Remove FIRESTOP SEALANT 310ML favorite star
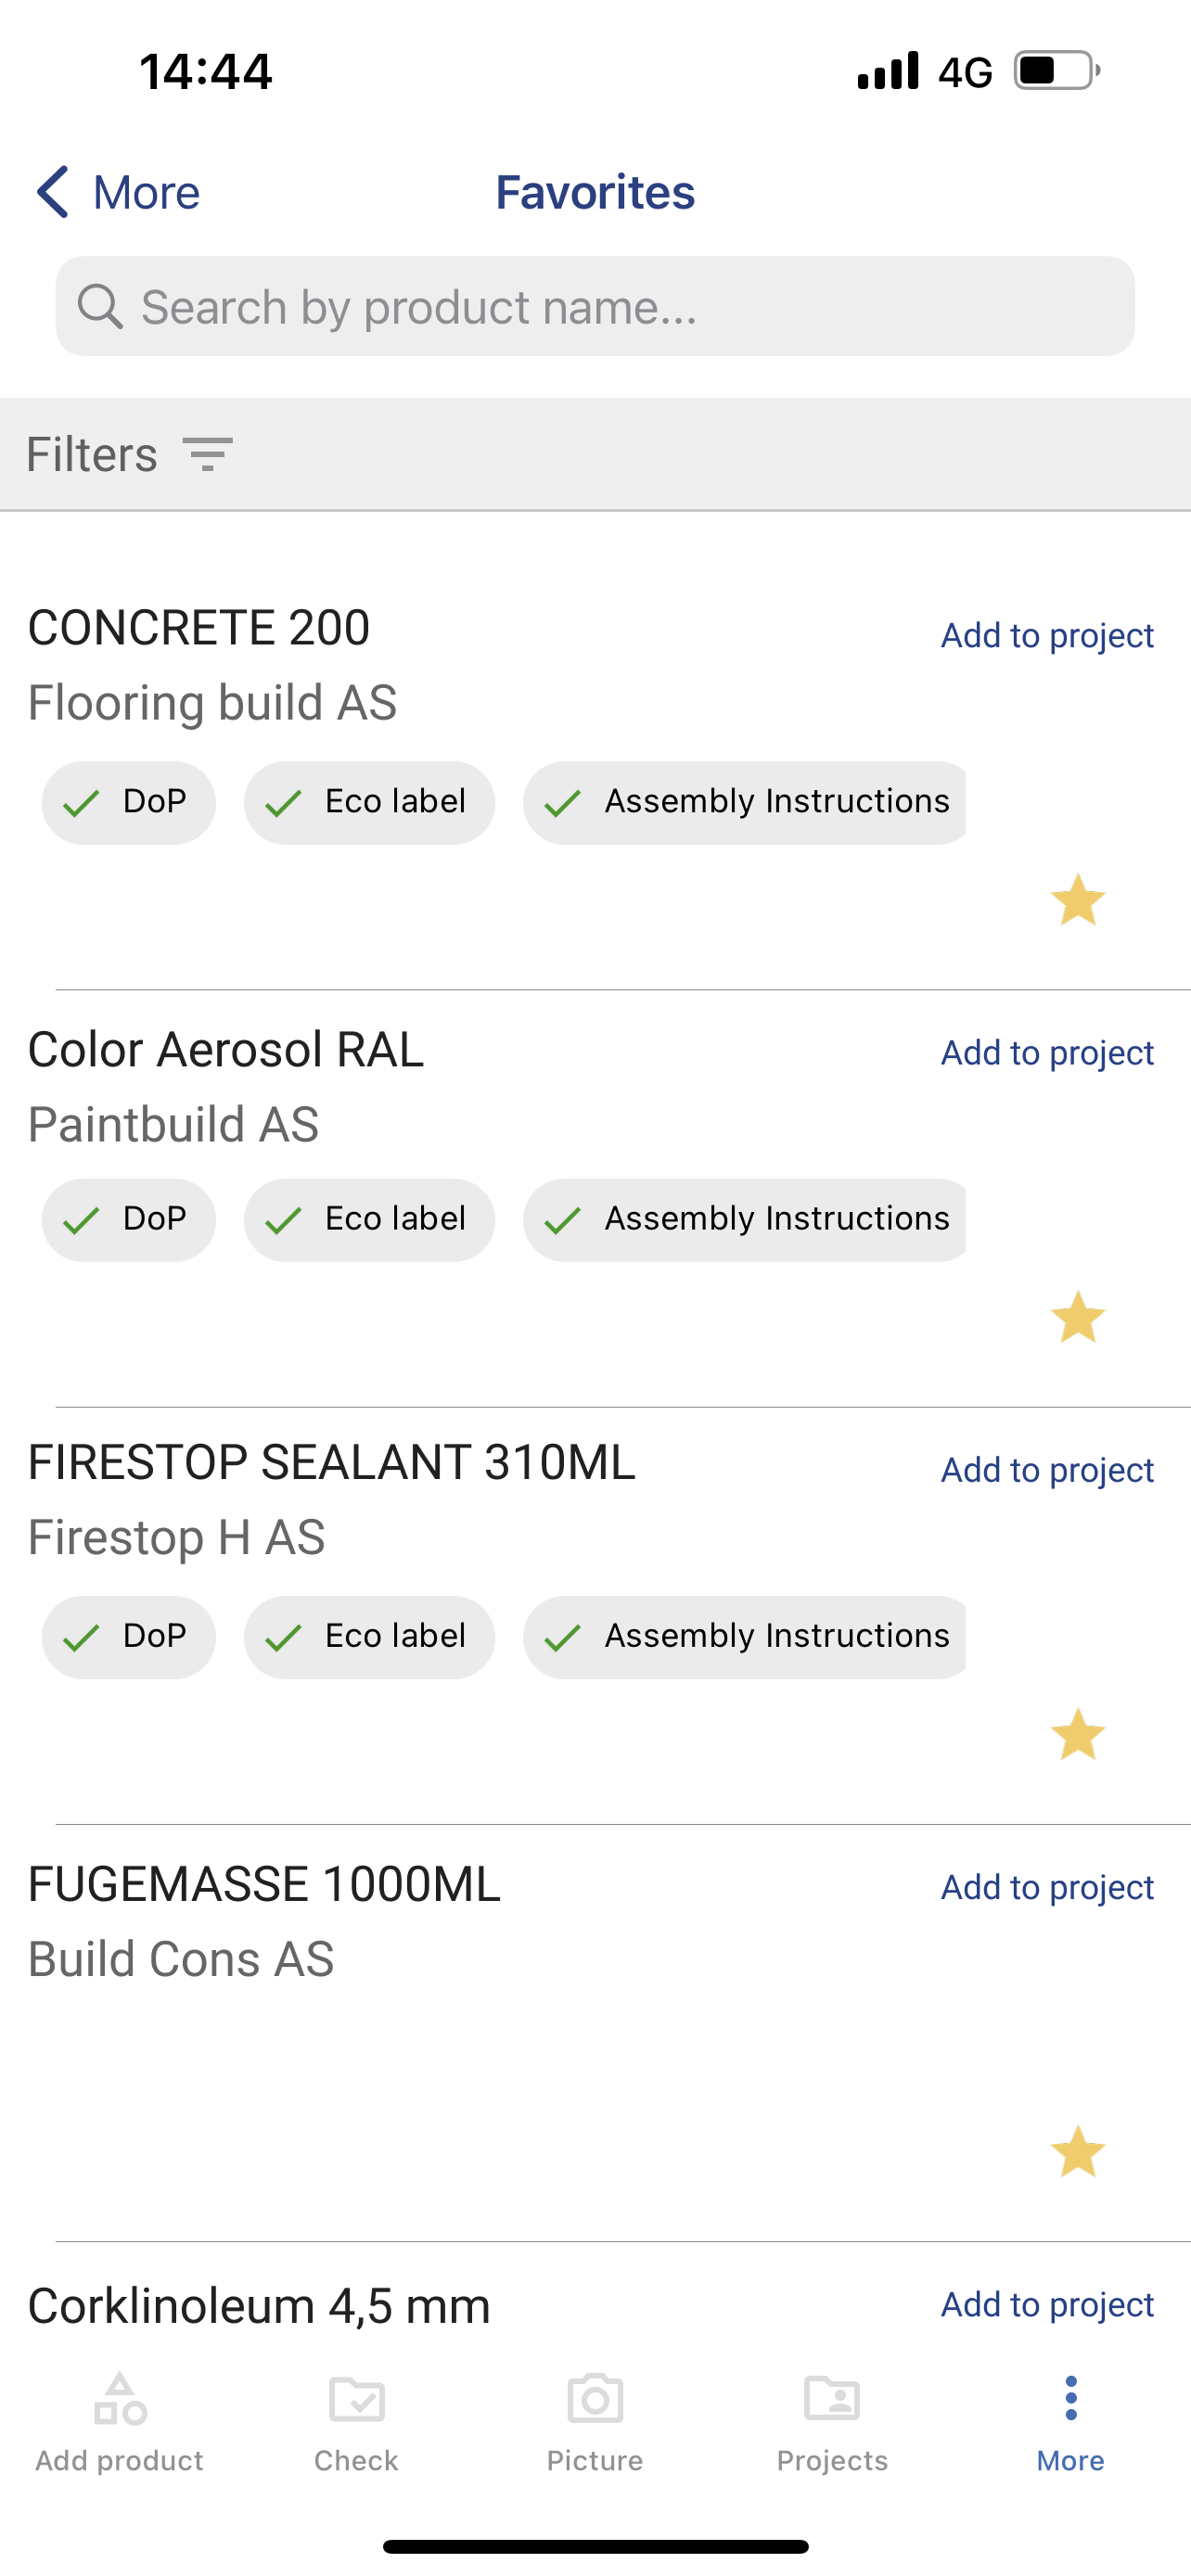The height and width of the screenshot is (2576, 1191). pyautogui.click(x=1077, y=1733)
